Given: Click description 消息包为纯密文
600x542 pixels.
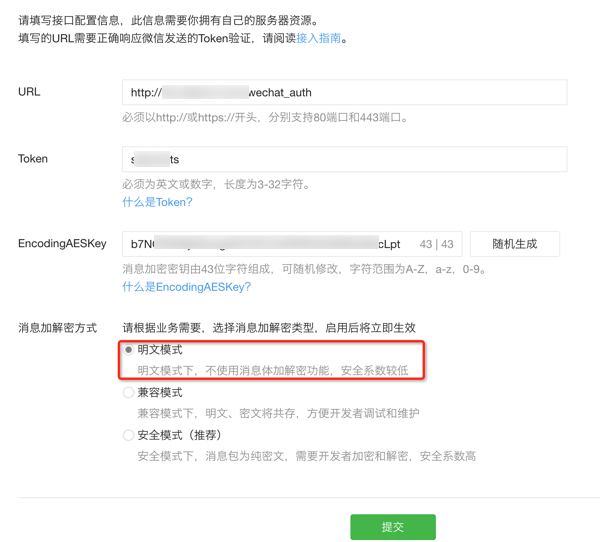Looking at the screenshot, I should coord(247,456).
